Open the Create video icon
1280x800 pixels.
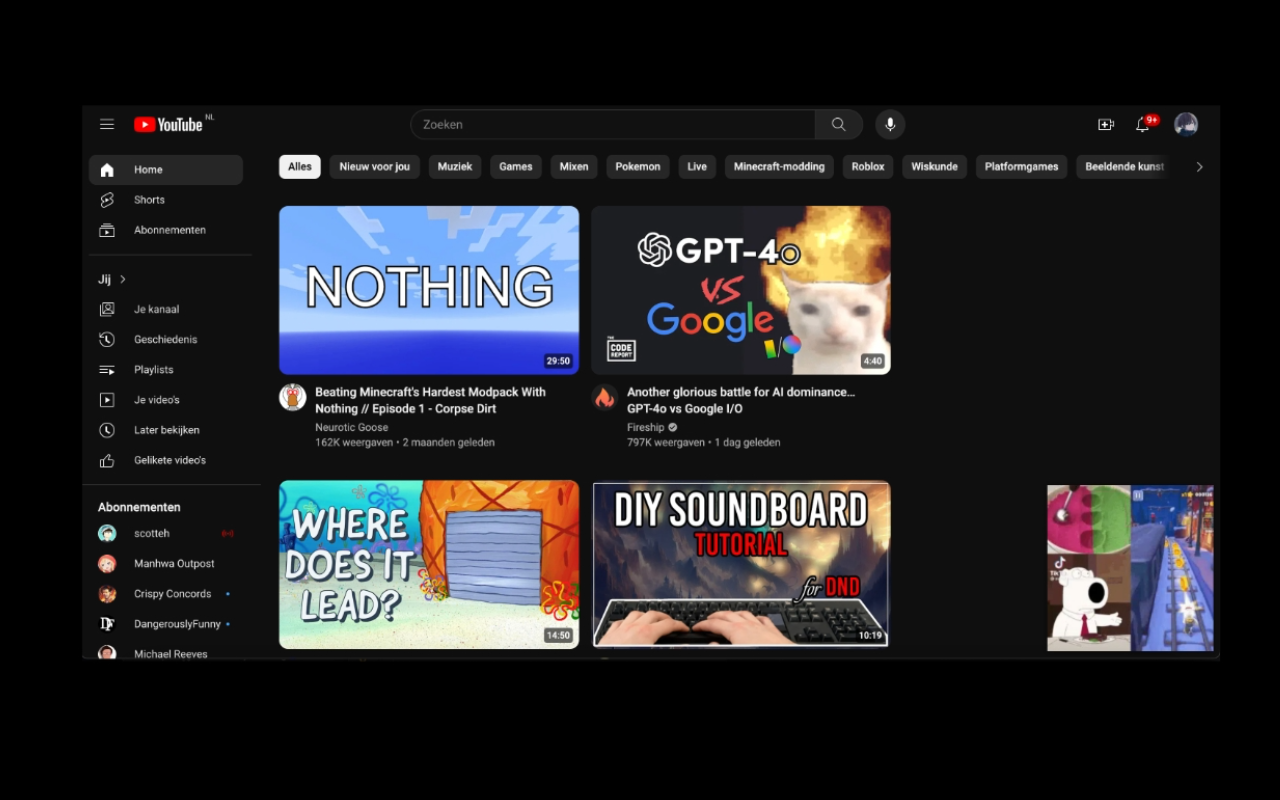pyautogui.click(x=1106, y=124)
